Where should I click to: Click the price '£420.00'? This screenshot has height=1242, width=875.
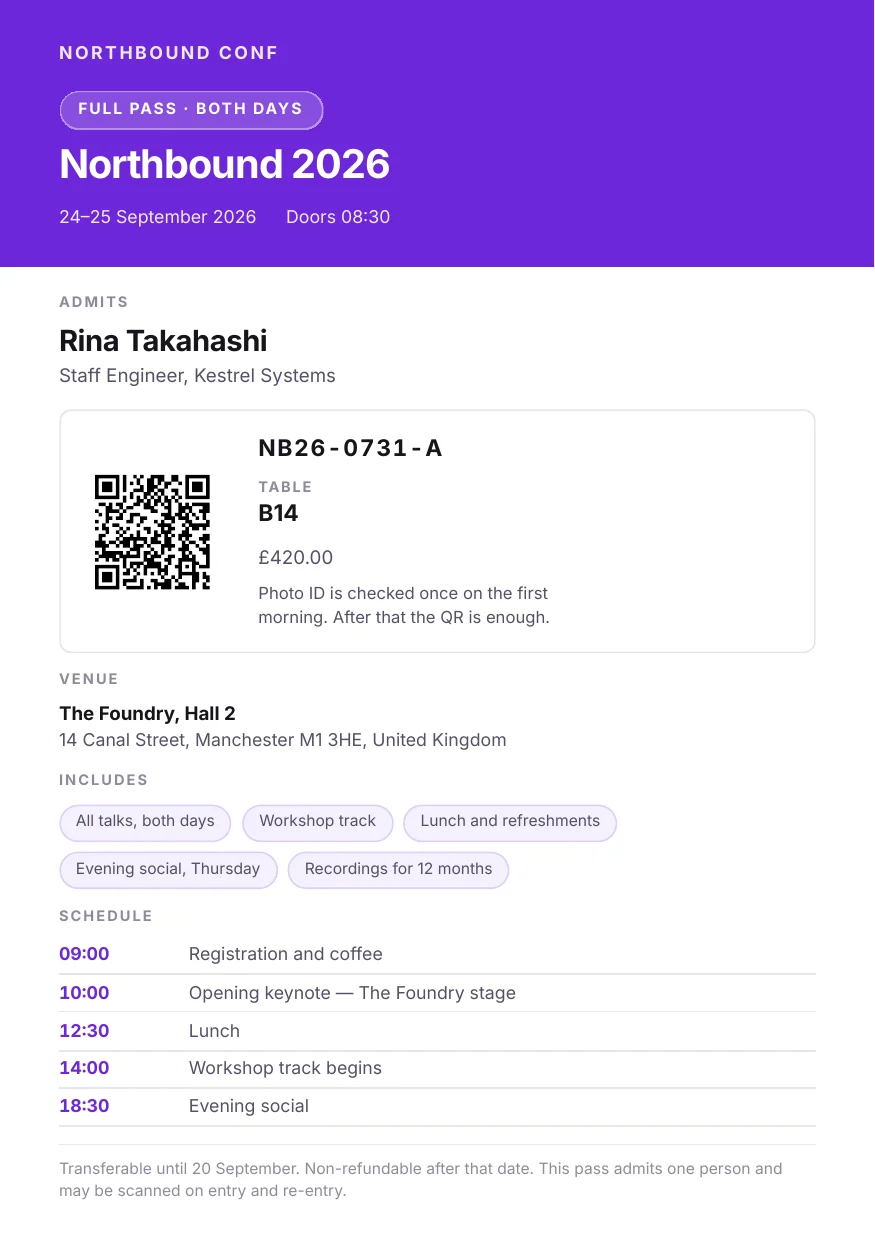[296, 558]
